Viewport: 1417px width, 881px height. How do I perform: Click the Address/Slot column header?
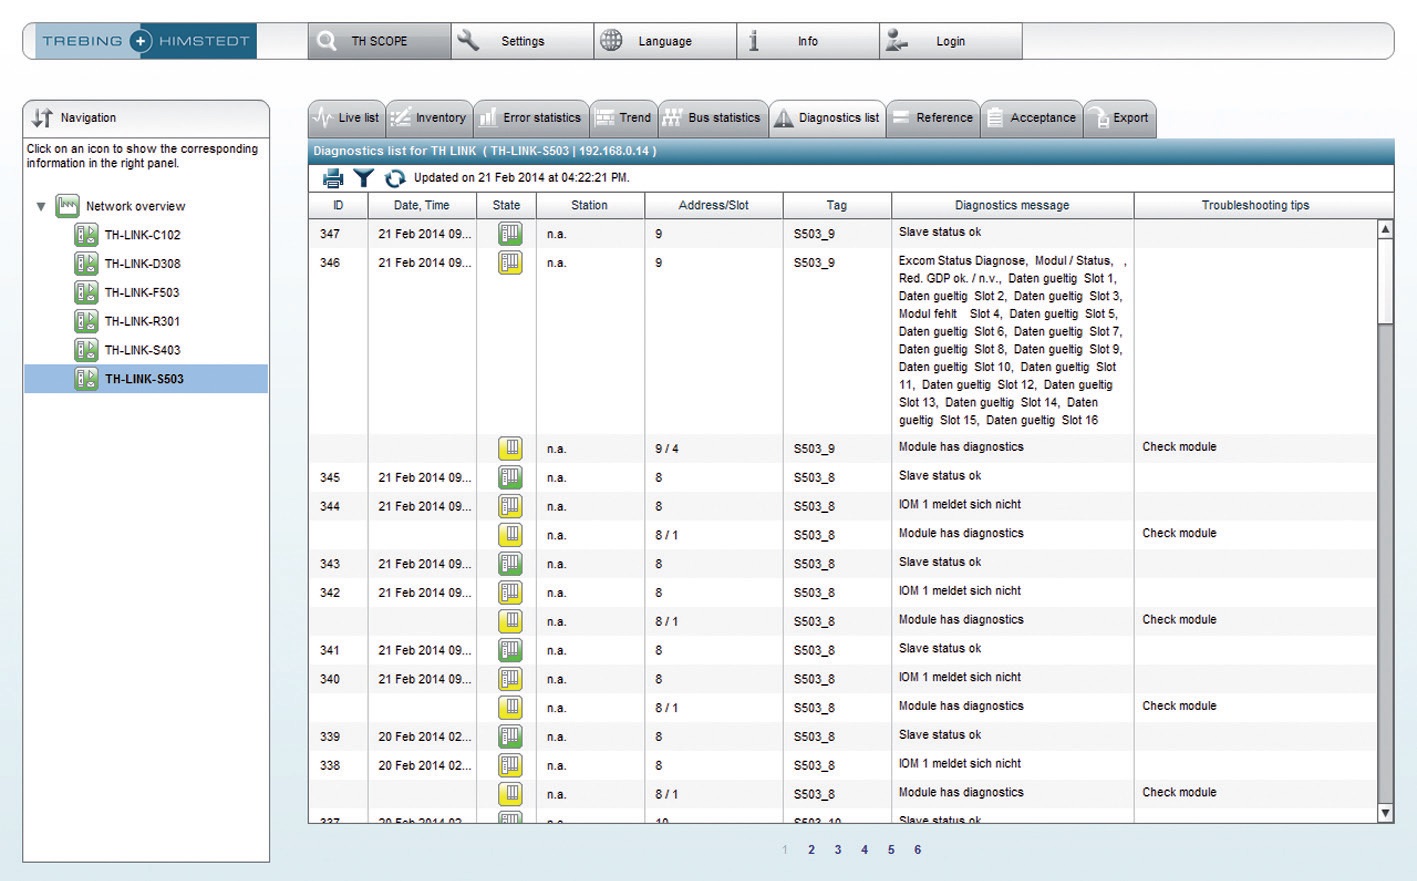(x=714, y=205)
